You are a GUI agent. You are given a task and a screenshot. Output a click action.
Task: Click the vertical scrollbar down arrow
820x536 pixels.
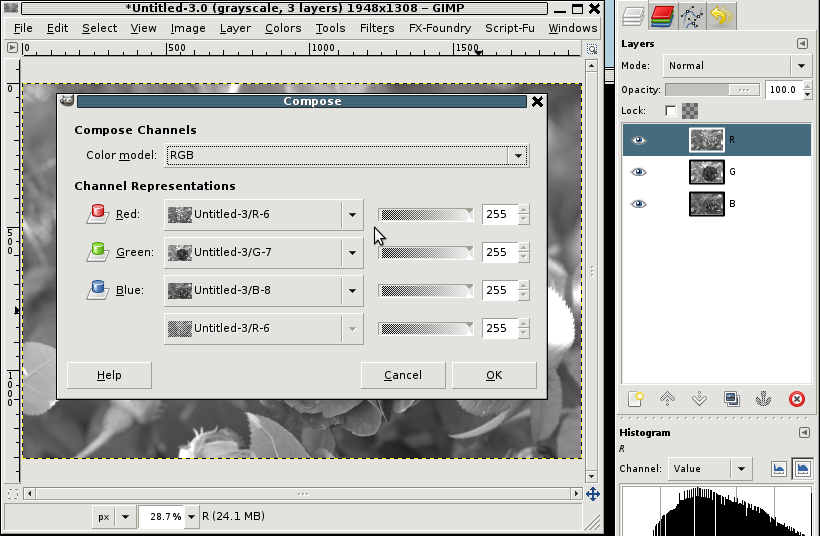(591, 476)
